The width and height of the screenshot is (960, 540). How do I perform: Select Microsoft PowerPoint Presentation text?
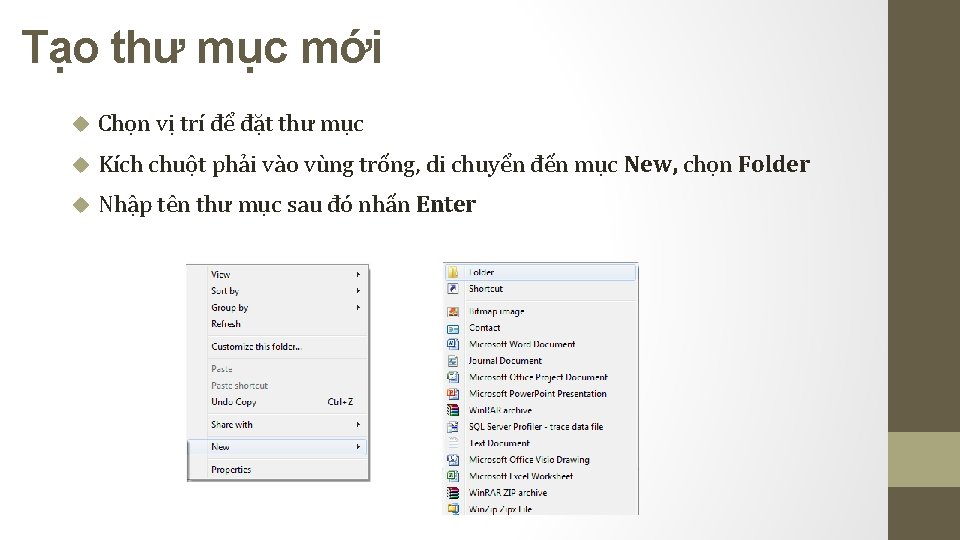(x=538, y=394)
